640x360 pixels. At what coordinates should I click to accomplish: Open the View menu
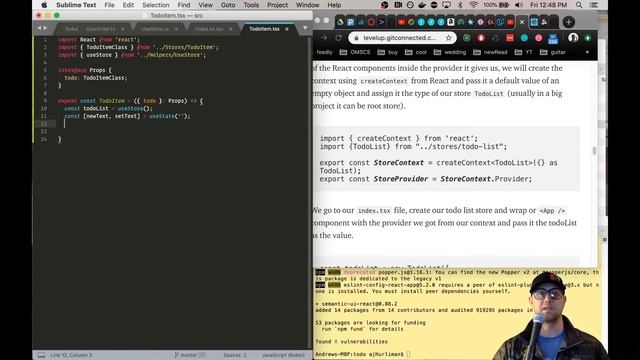point(205,5)
